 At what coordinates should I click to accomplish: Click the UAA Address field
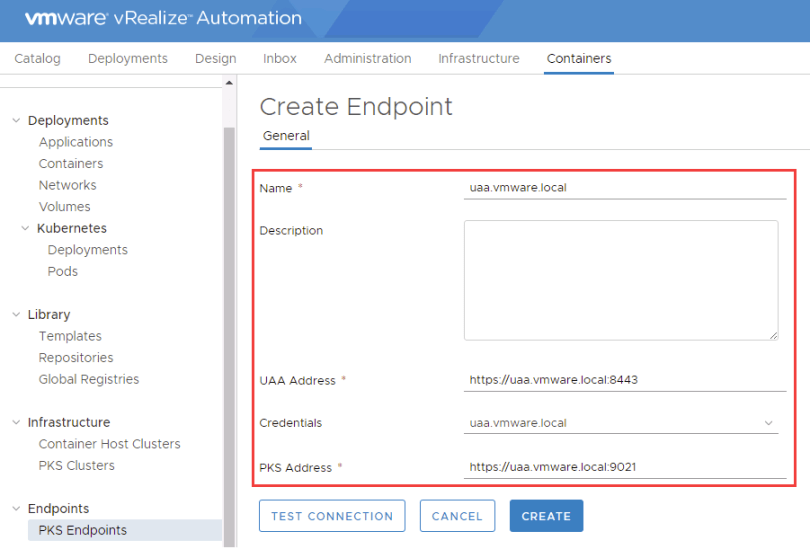point(624,381)
